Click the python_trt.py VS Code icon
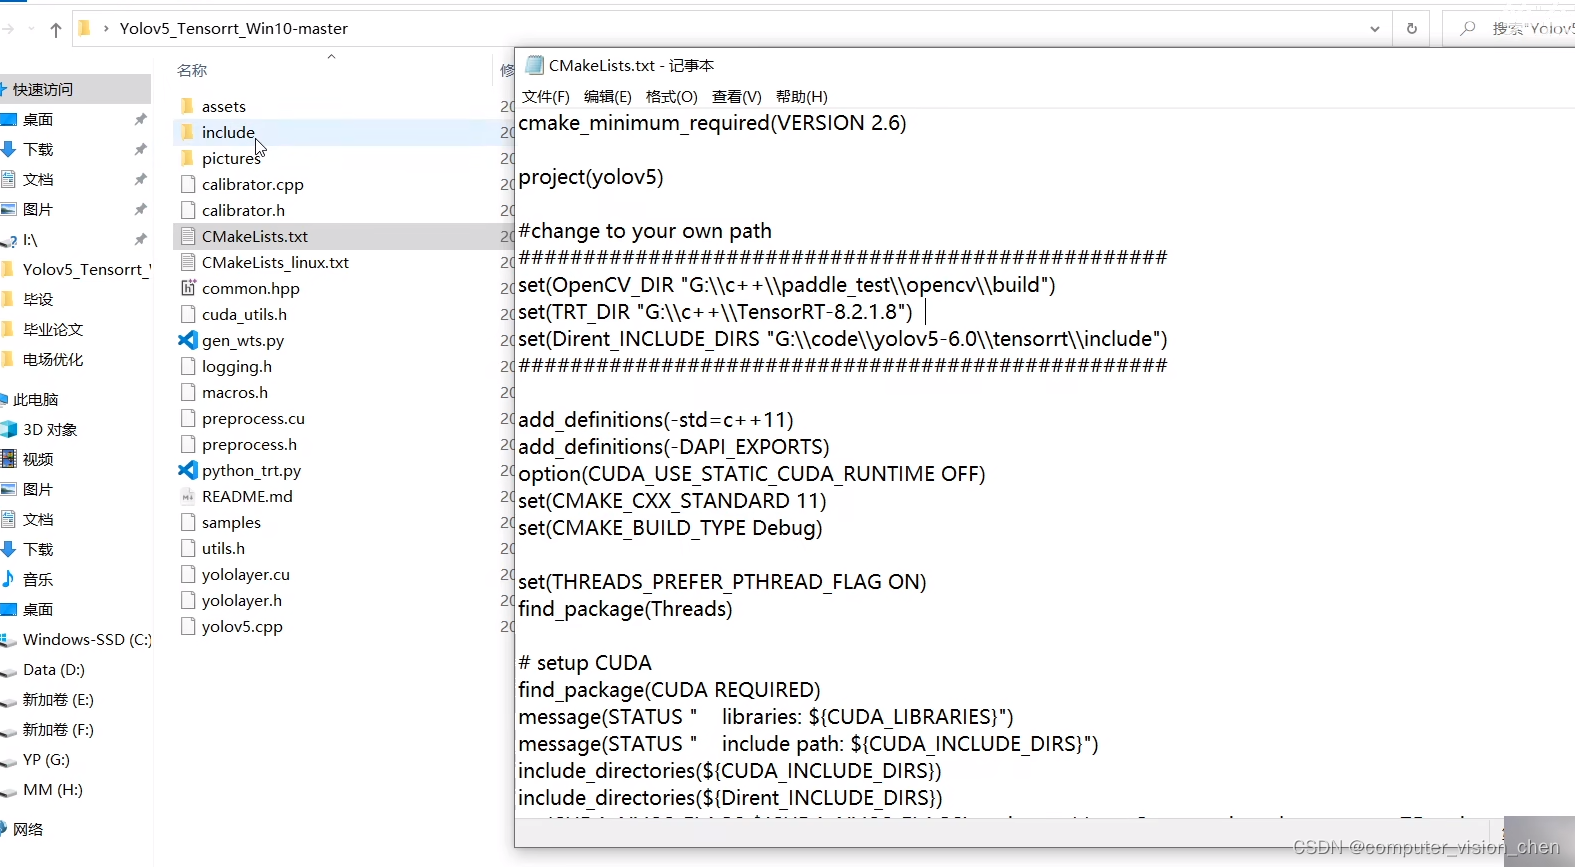The image size is (1575, 867). (188, 470)
